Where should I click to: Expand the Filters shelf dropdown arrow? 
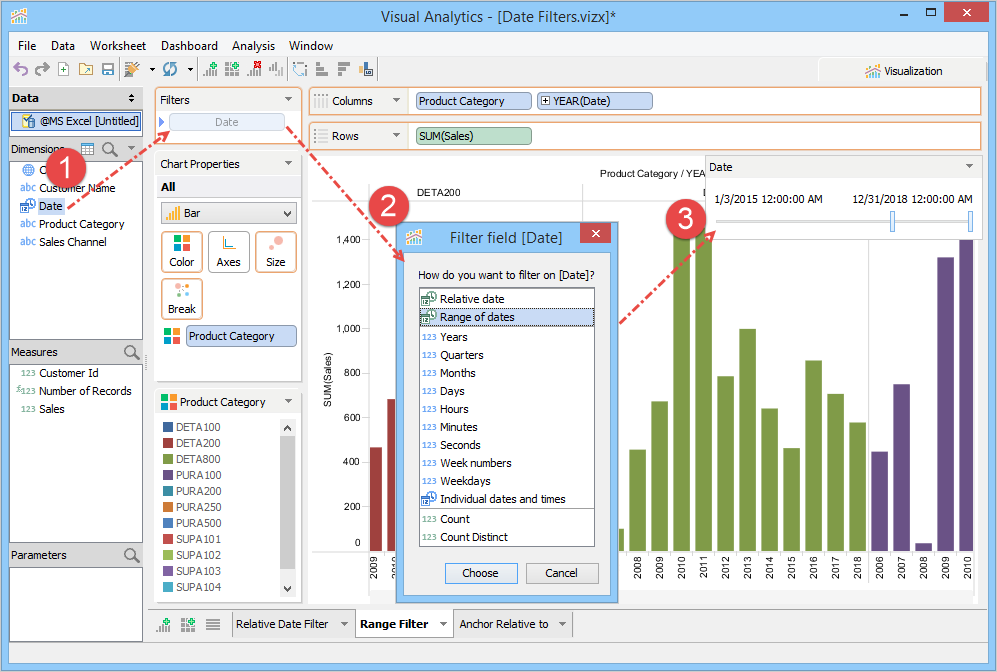coord(289,100)
